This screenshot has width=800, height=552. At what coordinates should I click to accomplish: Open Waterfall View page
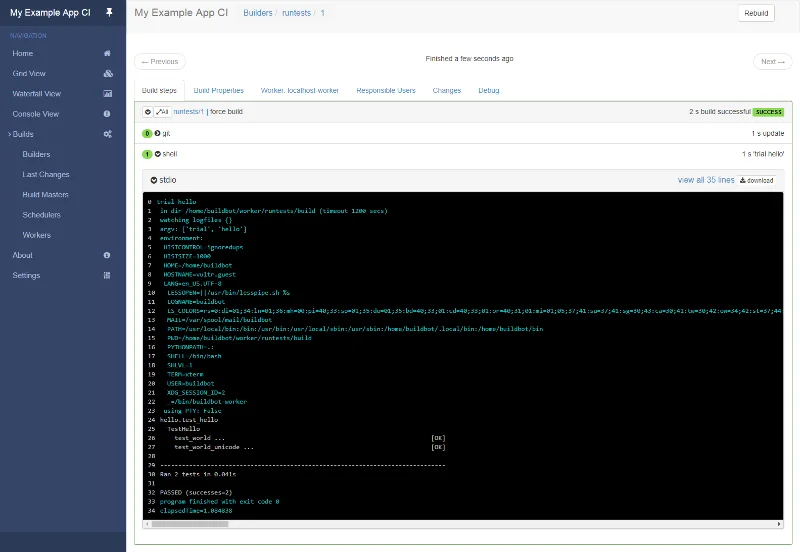point(37,94)
